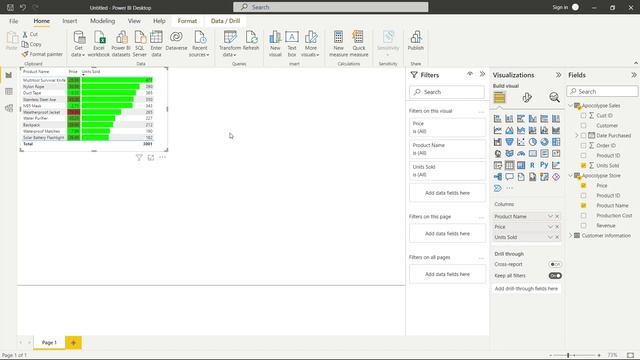Select the stacked bar chart visual

click(x=498, y=119)
